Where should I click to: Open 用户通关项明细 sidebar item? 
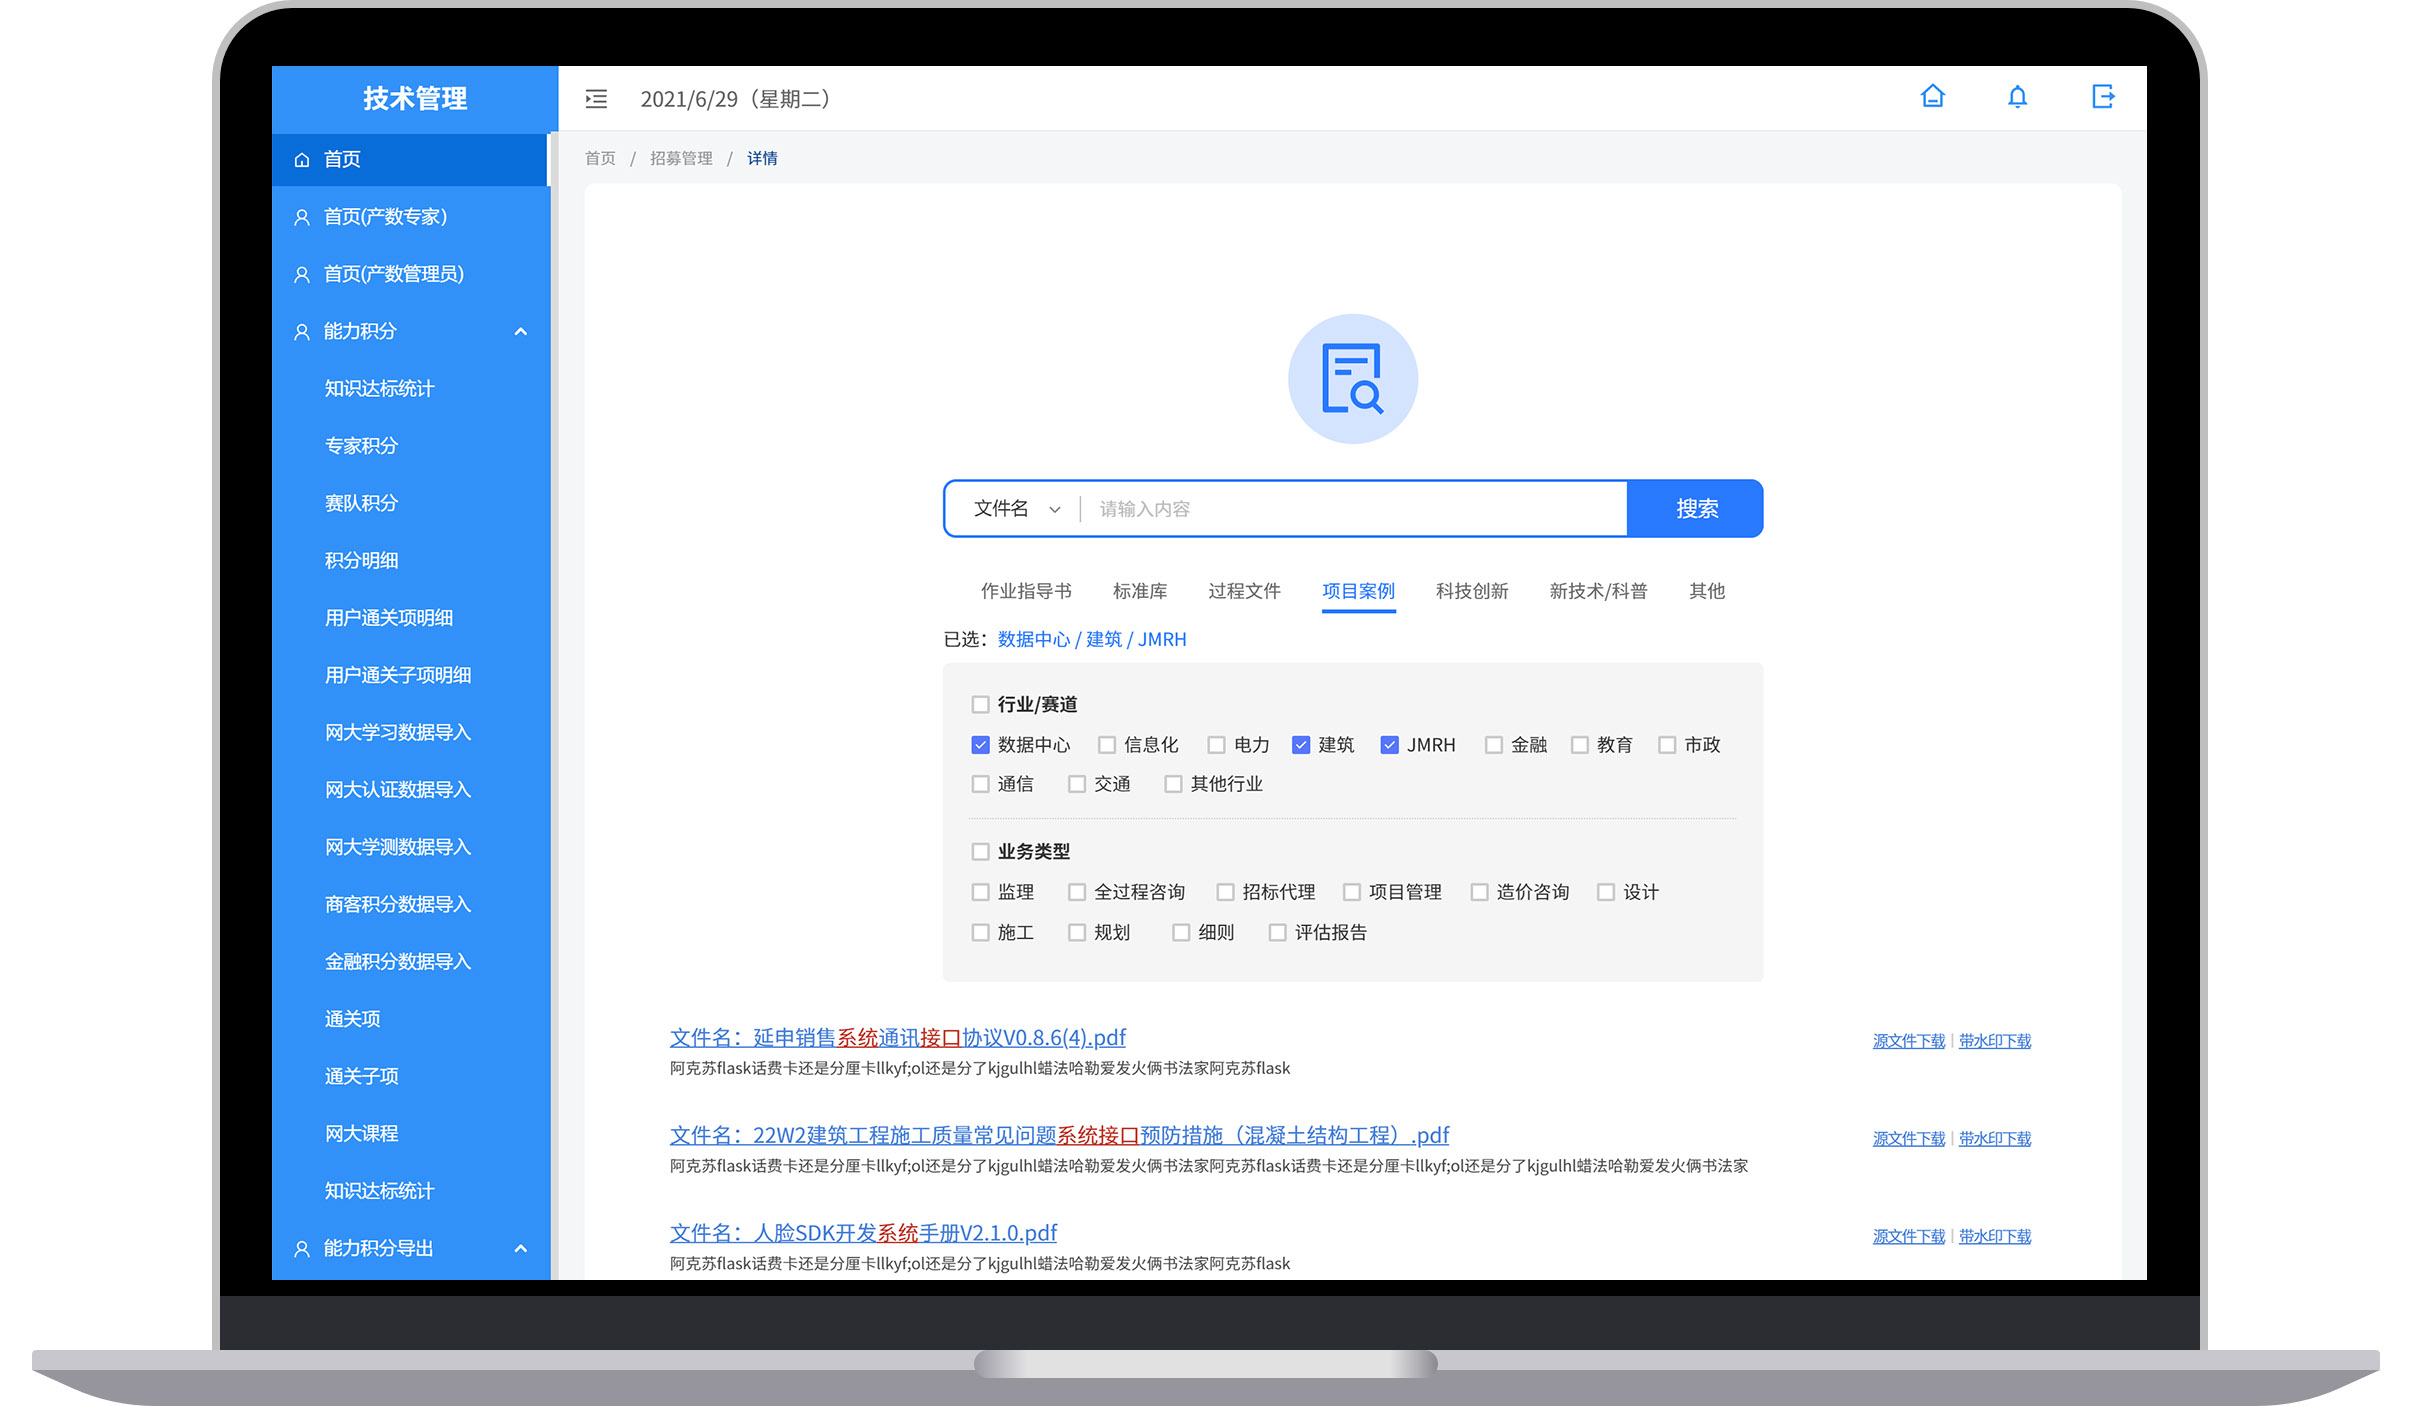coord(389,618)
